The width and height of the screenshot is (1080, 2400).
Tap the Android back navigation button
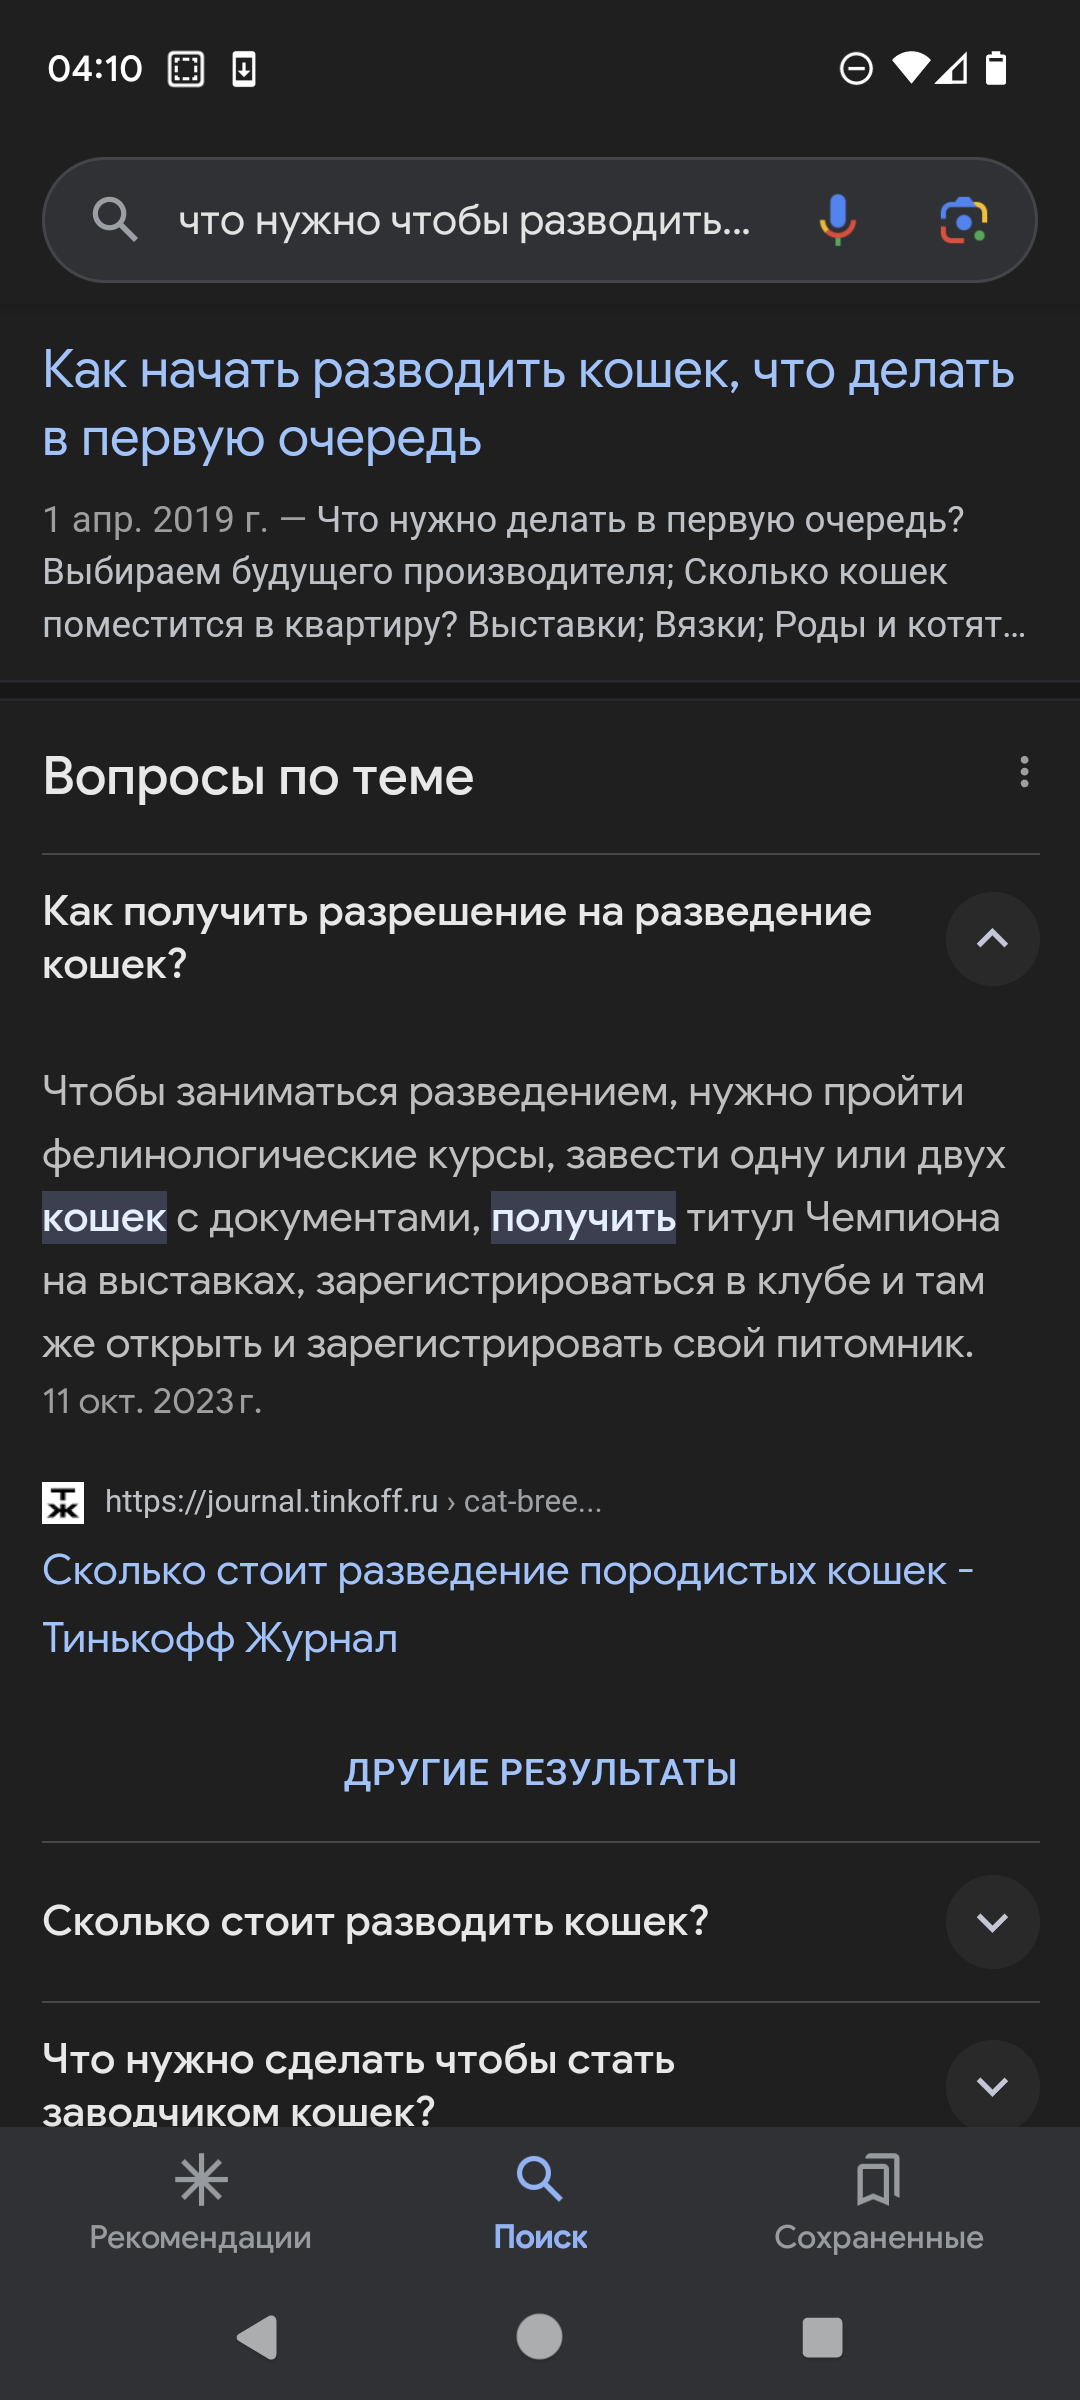pos(257,2338)
